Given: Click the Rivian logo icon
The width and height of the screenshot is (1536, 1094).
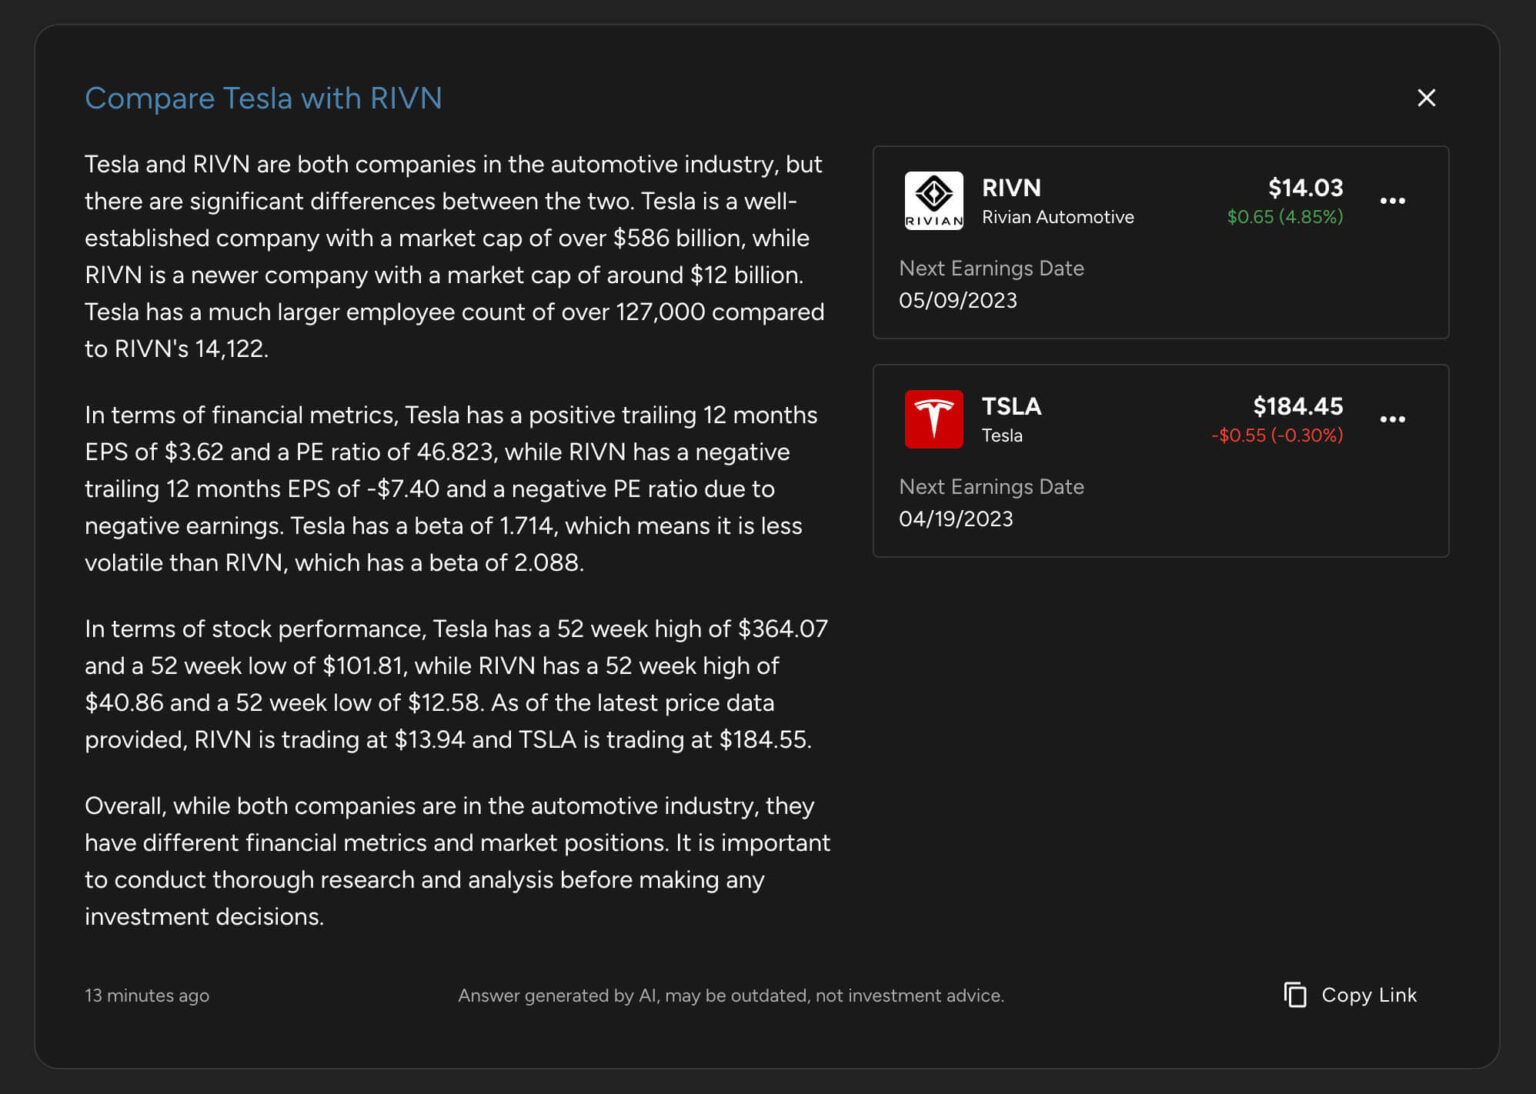Looking at the screenshot, I should pyautogui.click(x=933, y=201).
